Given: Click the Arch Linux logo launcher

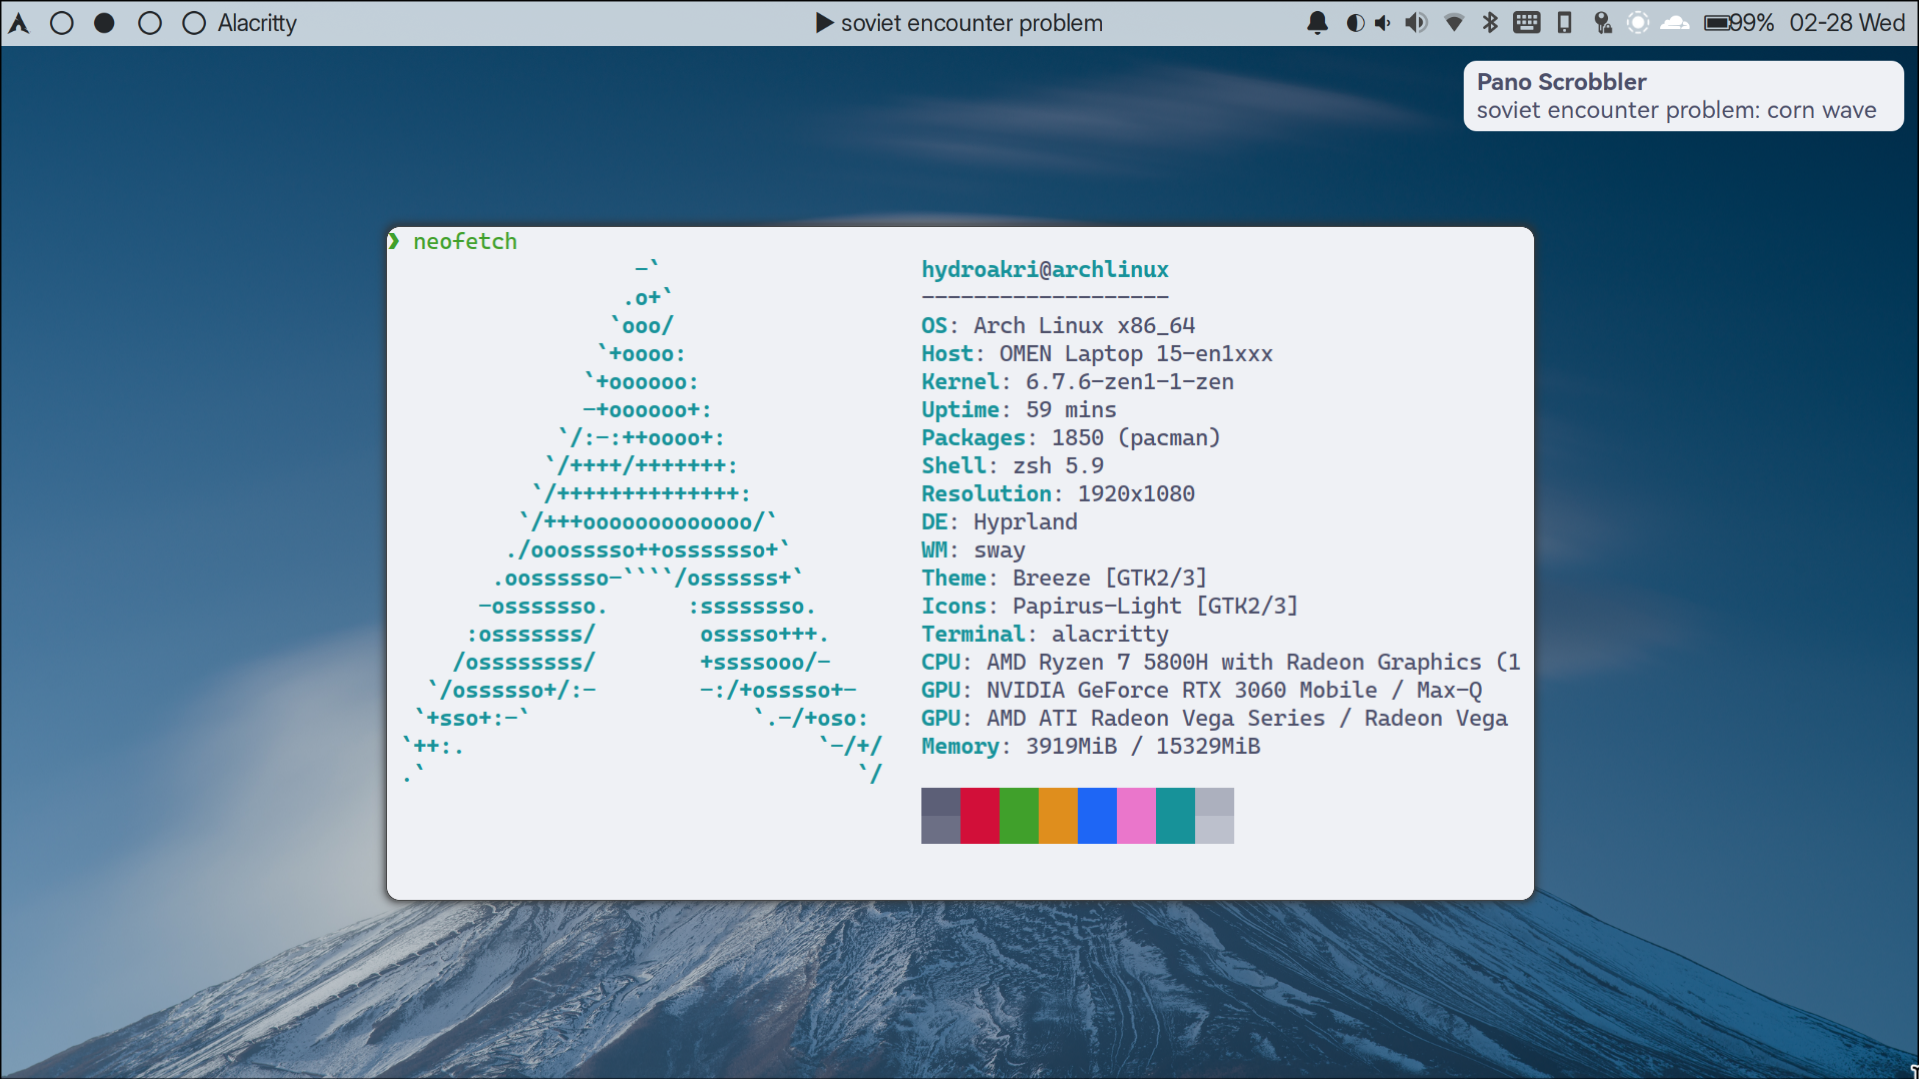Looking at the screenshot, I should (19, 23).
